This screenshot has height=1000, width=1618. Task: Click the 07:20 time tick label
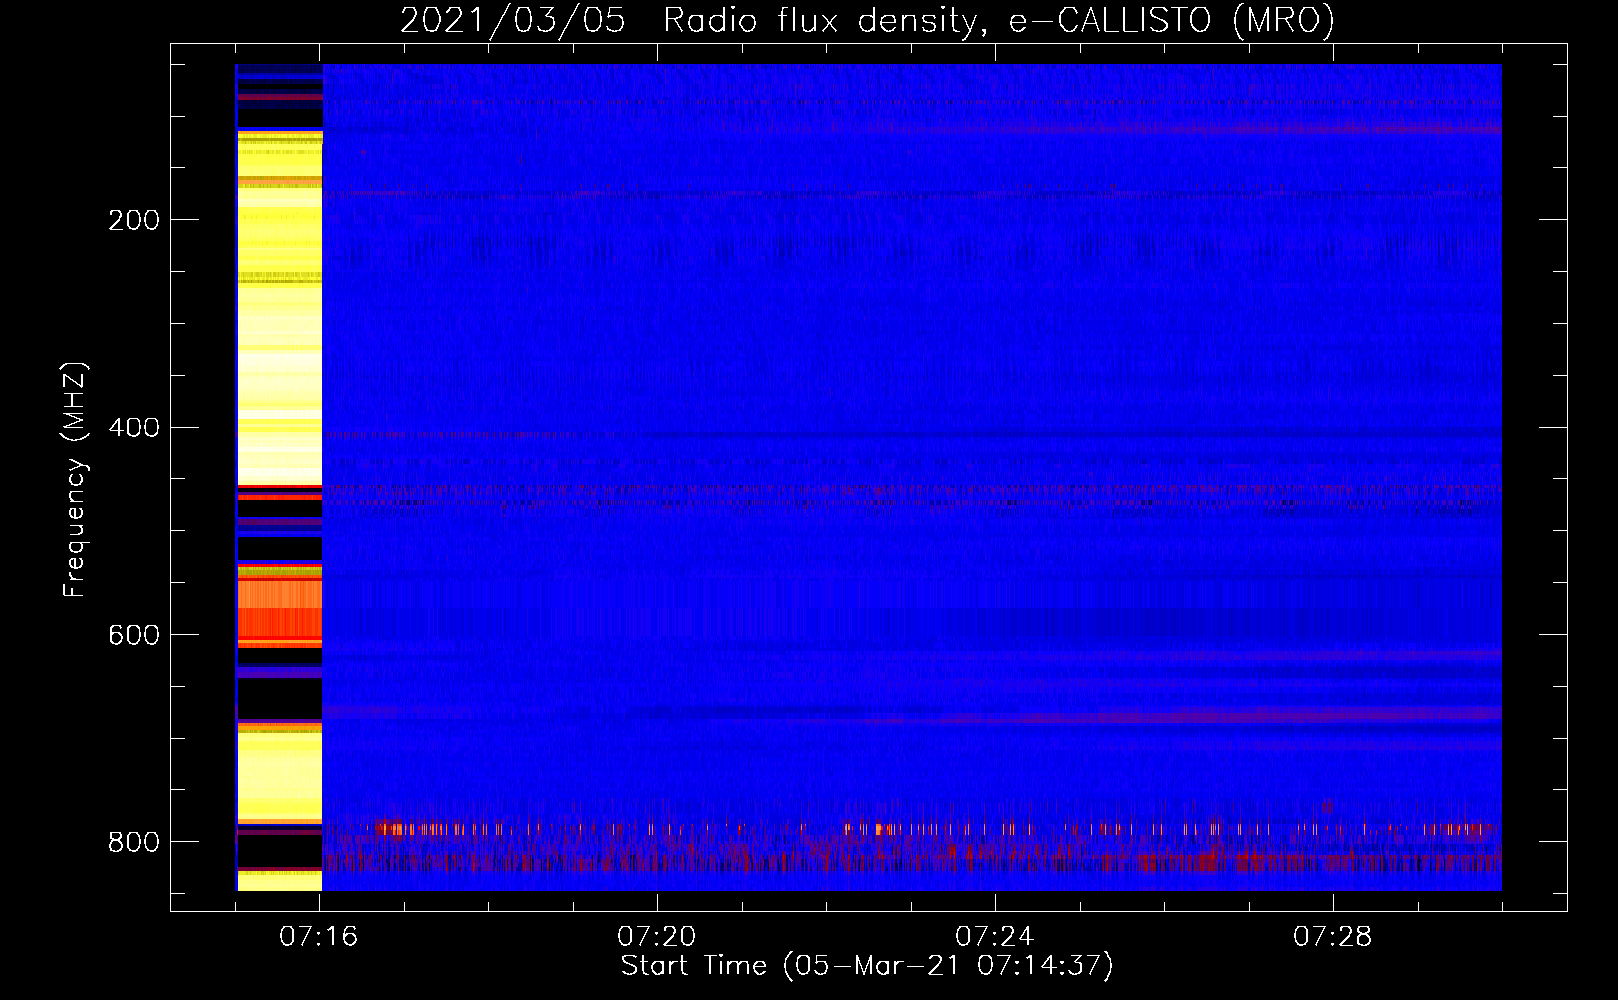(x=657, y=937)
